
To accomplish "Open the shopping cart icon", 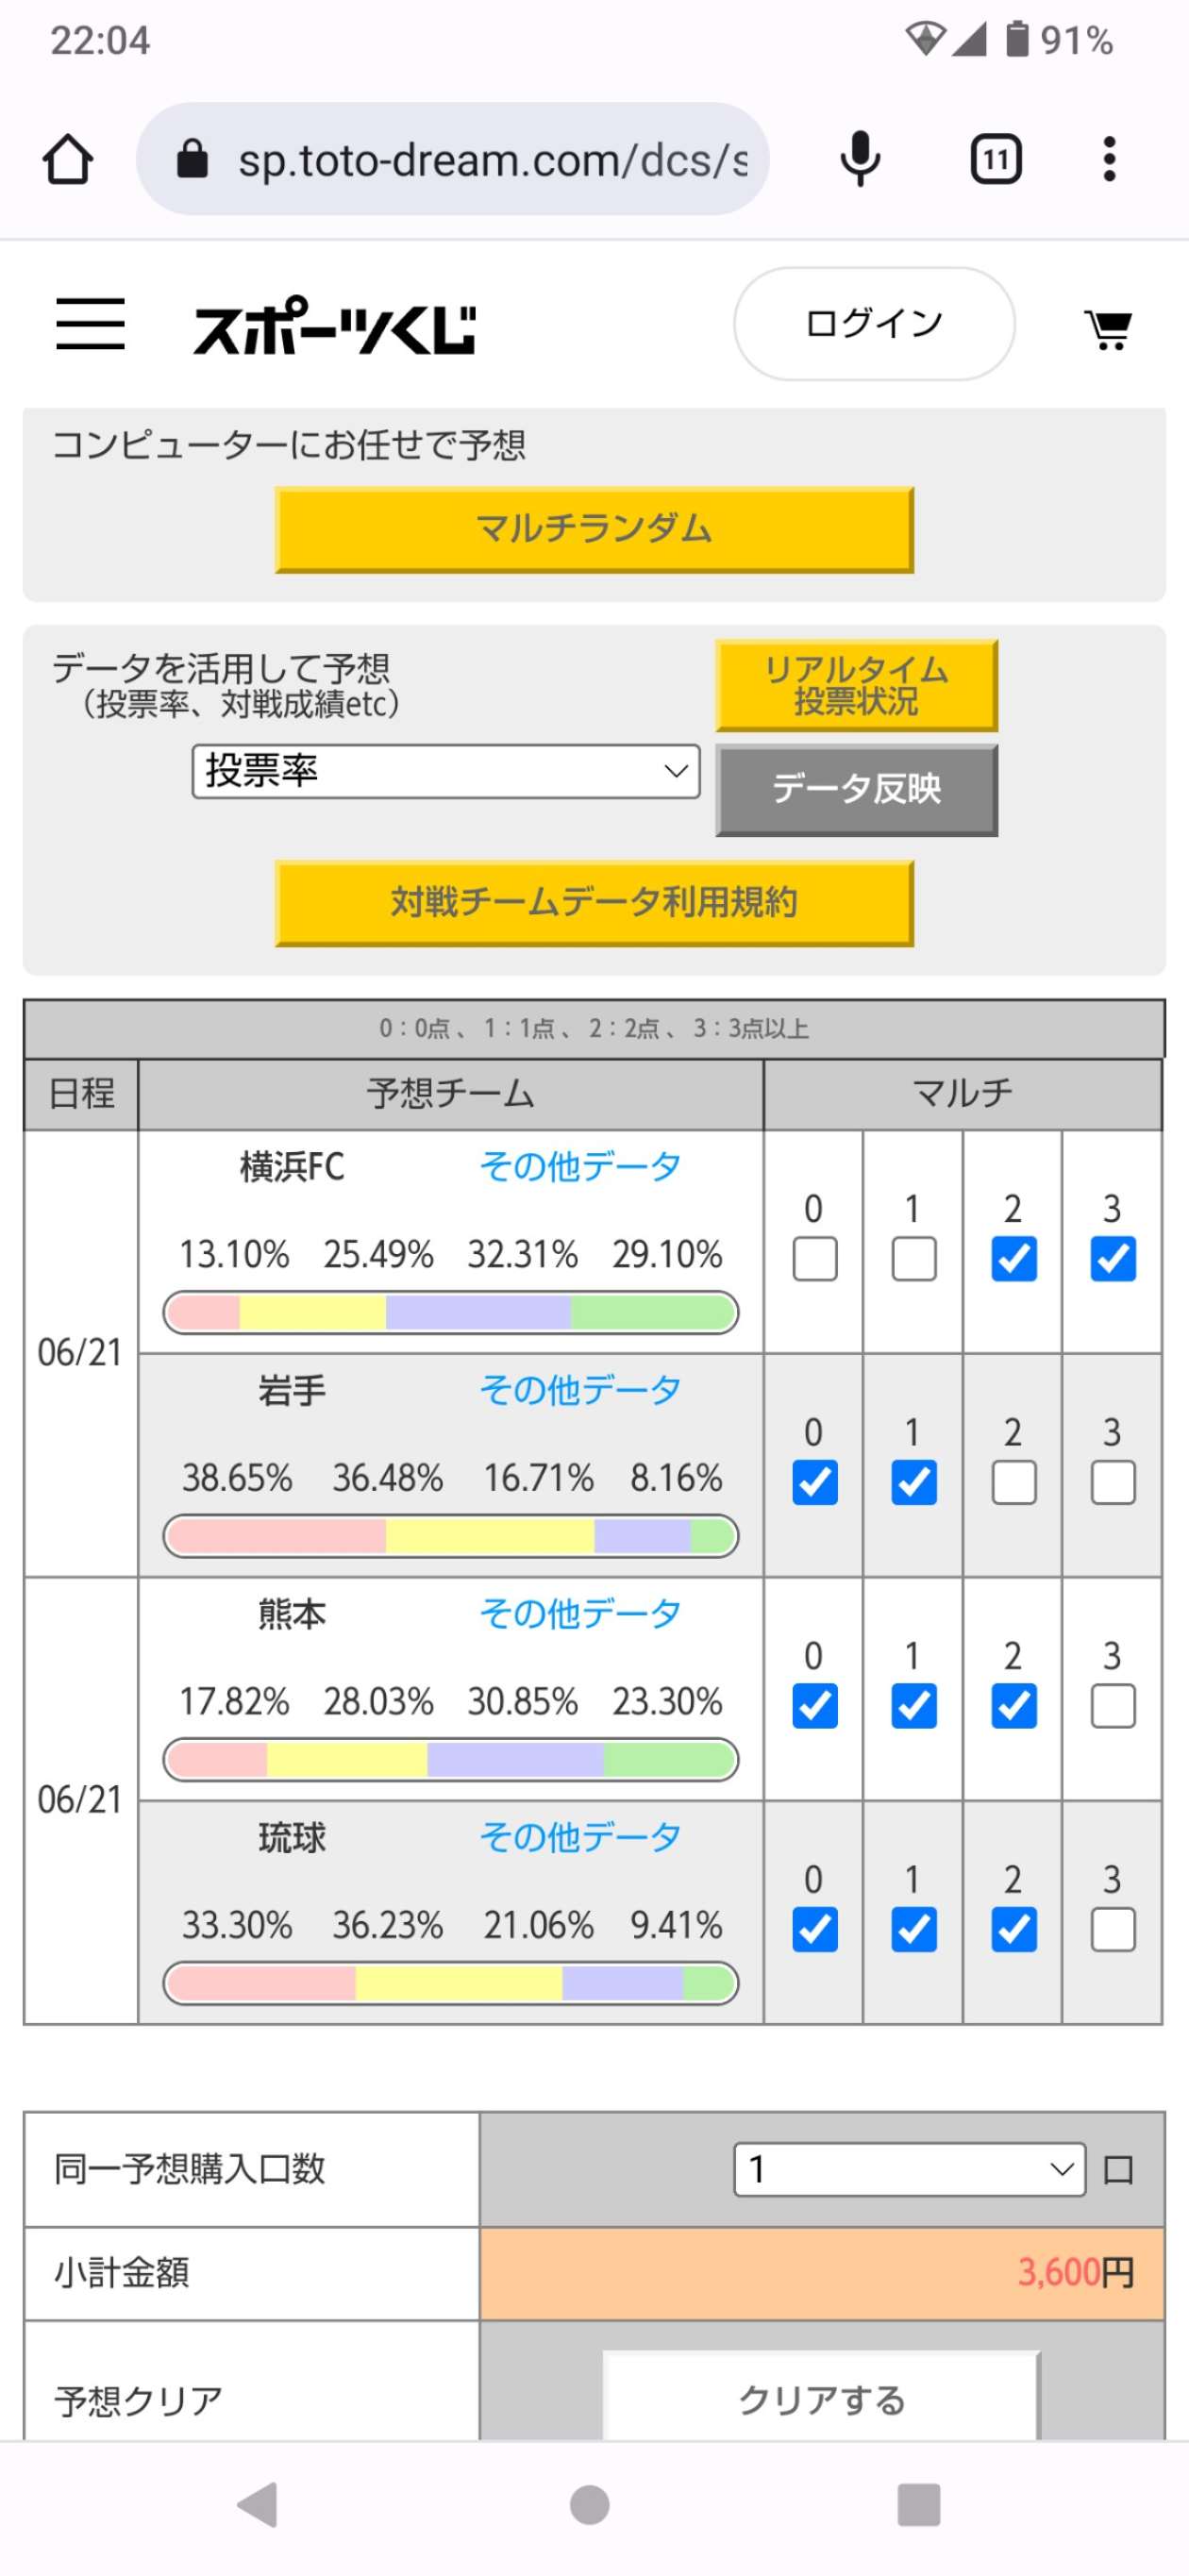I will tap(1108, 329).
